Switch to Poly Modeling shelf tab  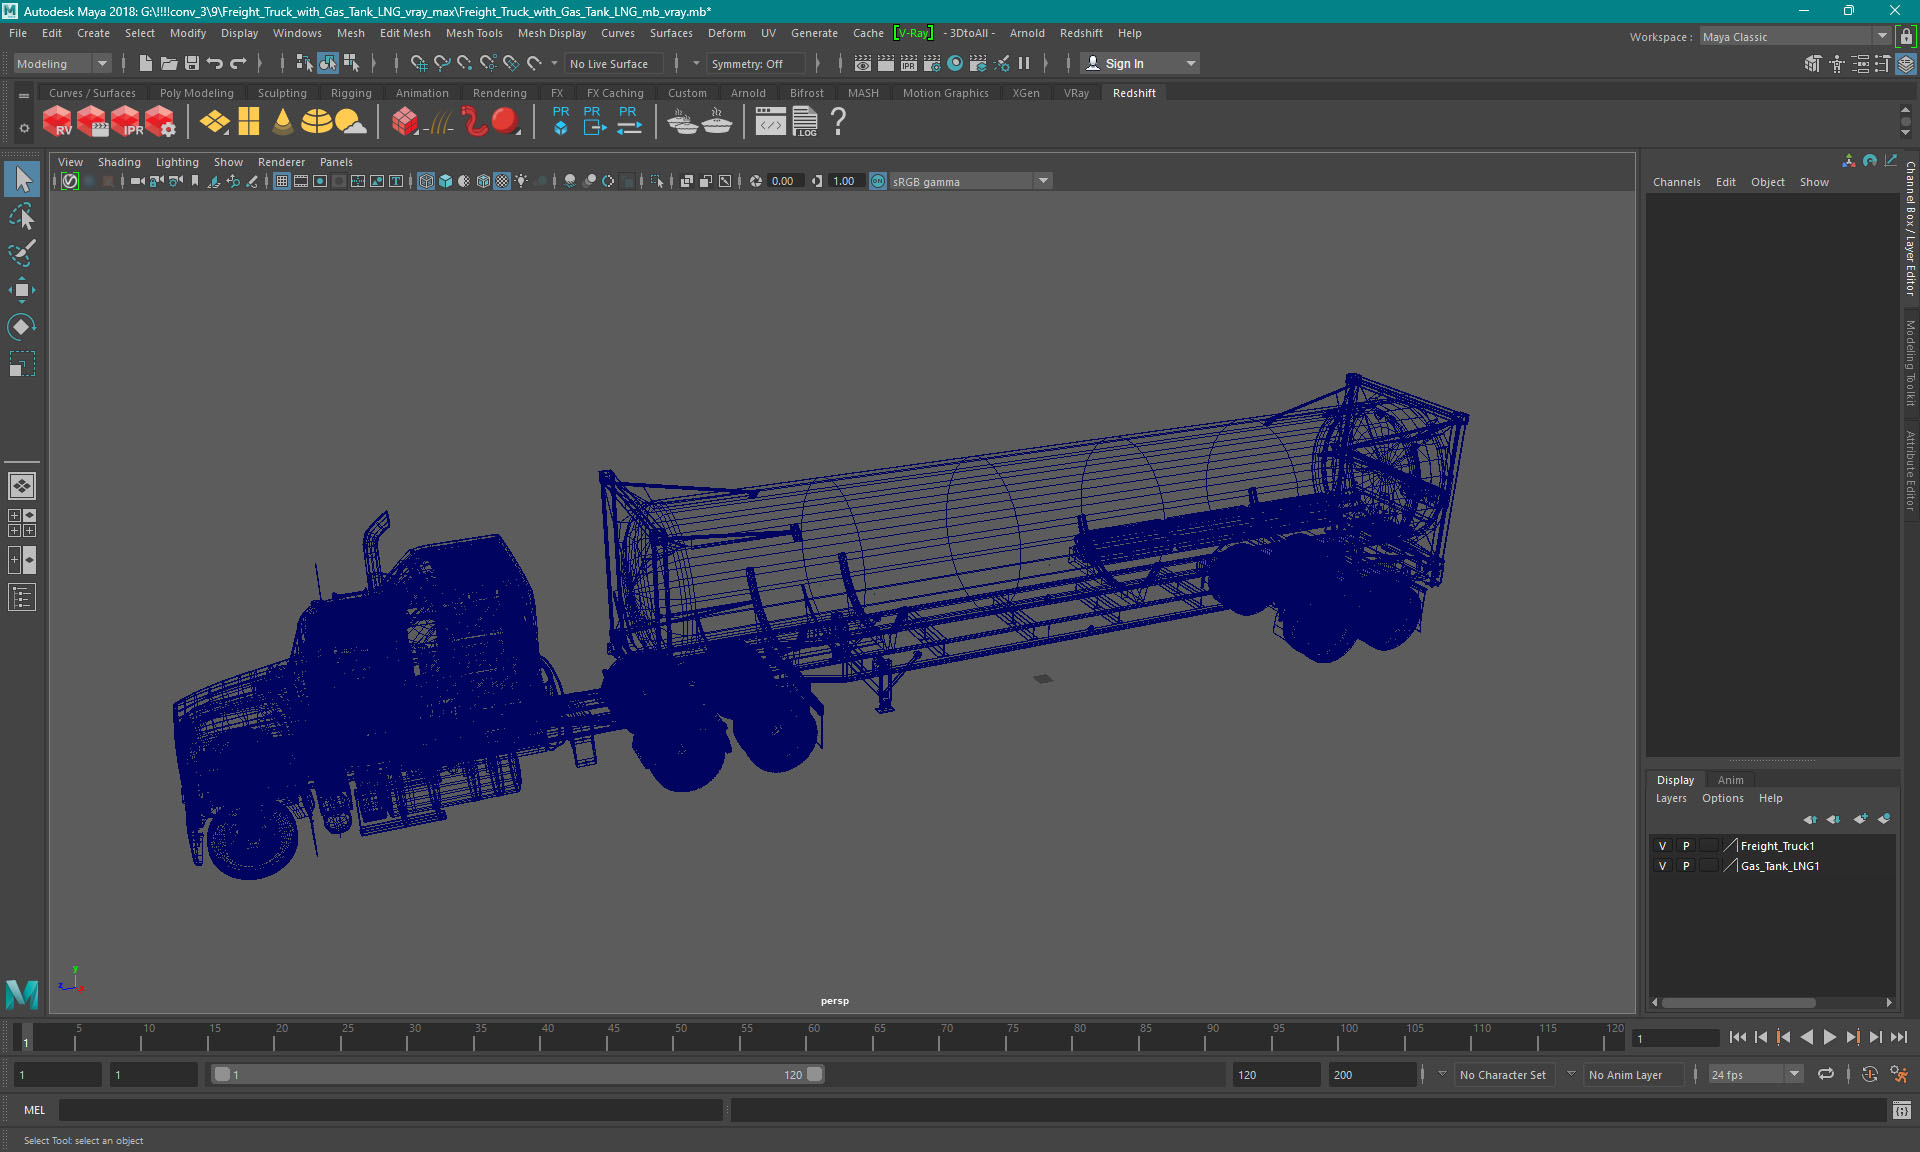point(196,93)
